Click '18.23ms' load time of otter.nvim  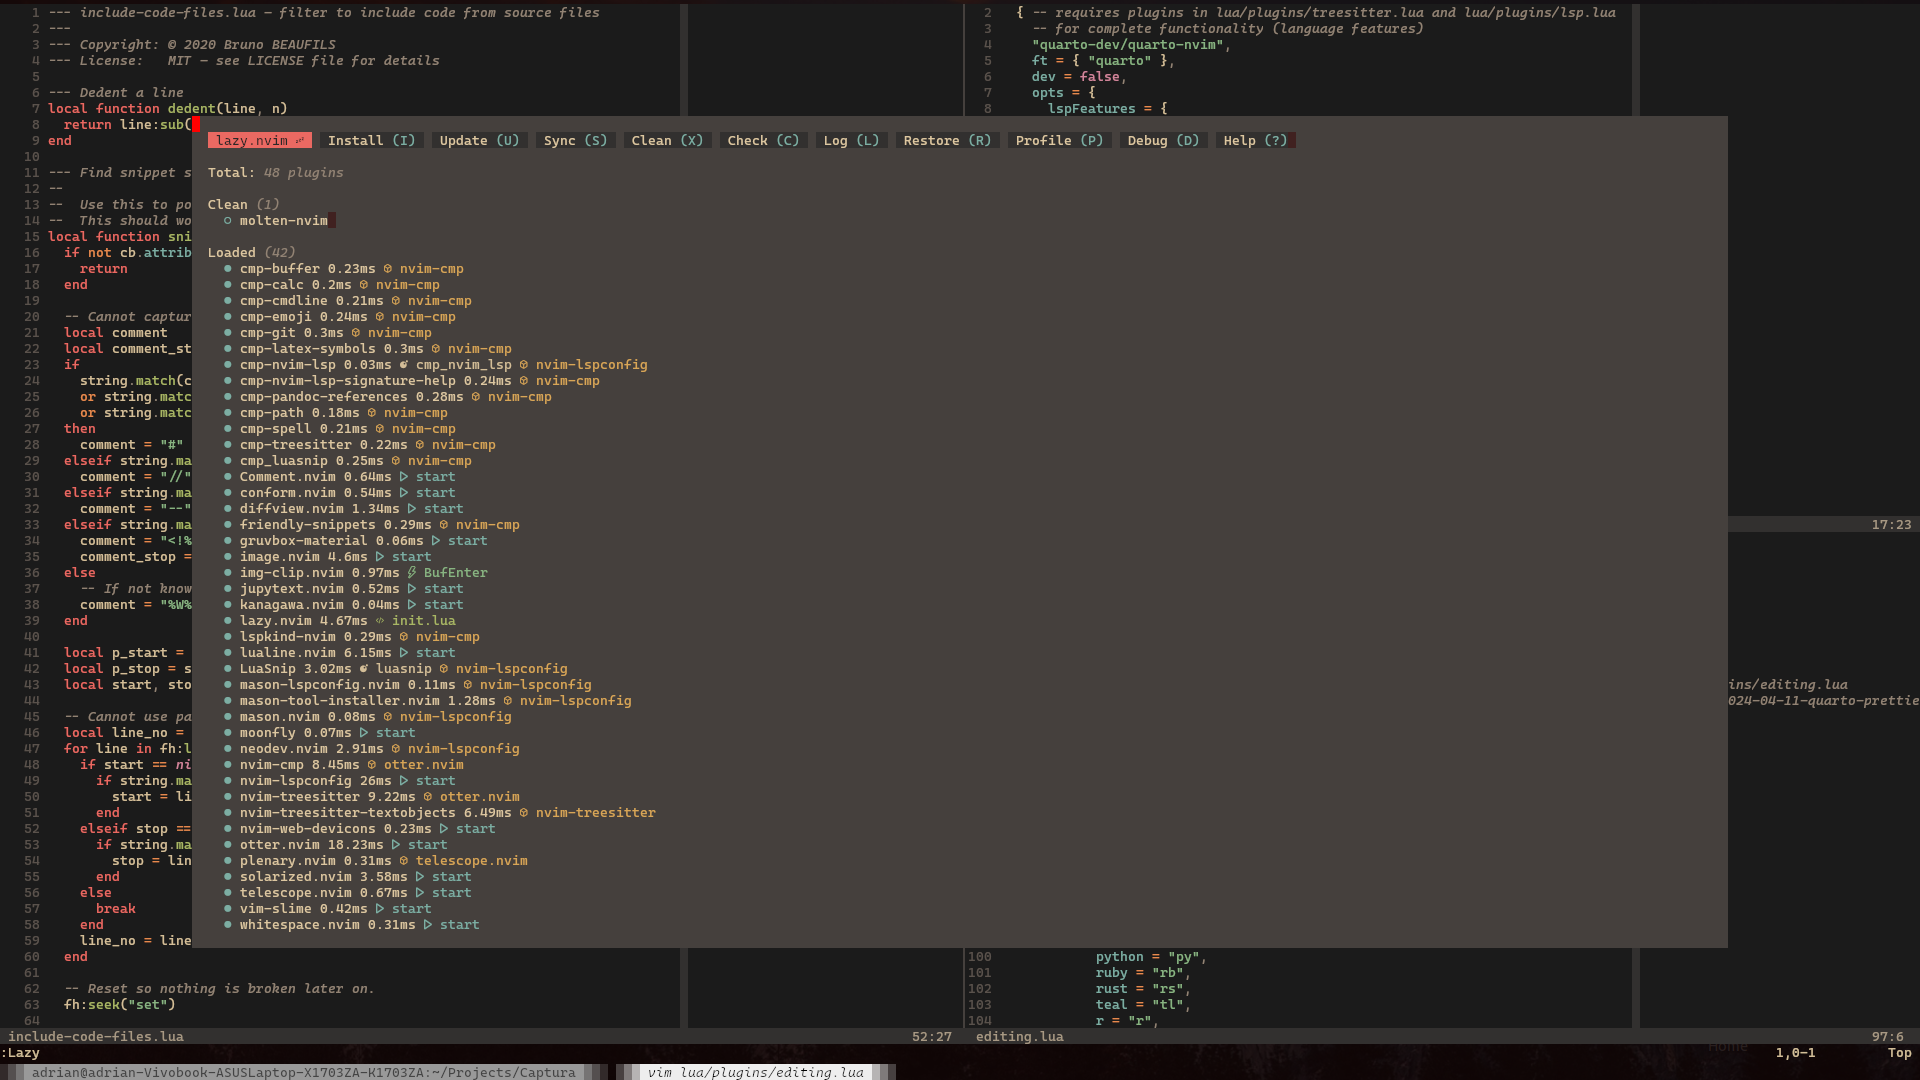pos(356,845)
